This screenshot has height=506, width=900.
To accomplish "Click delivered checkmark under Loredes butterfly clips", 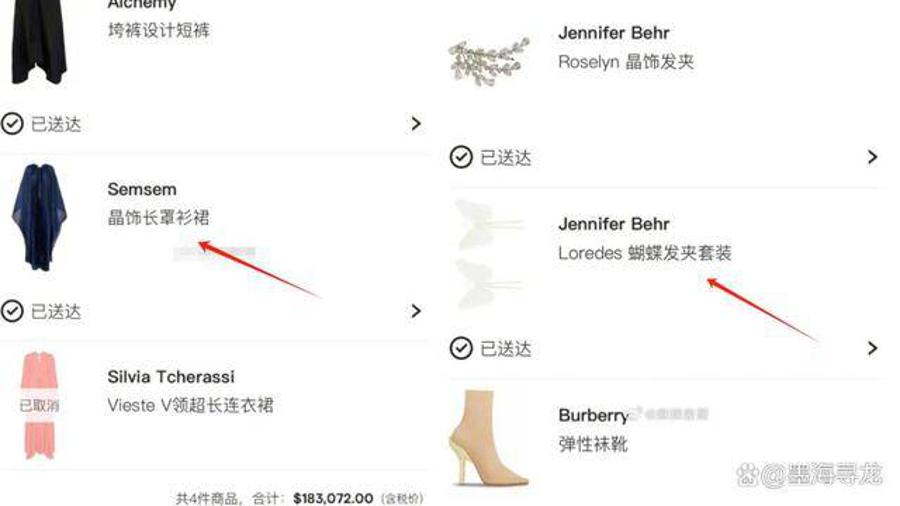I will (461, 348).
